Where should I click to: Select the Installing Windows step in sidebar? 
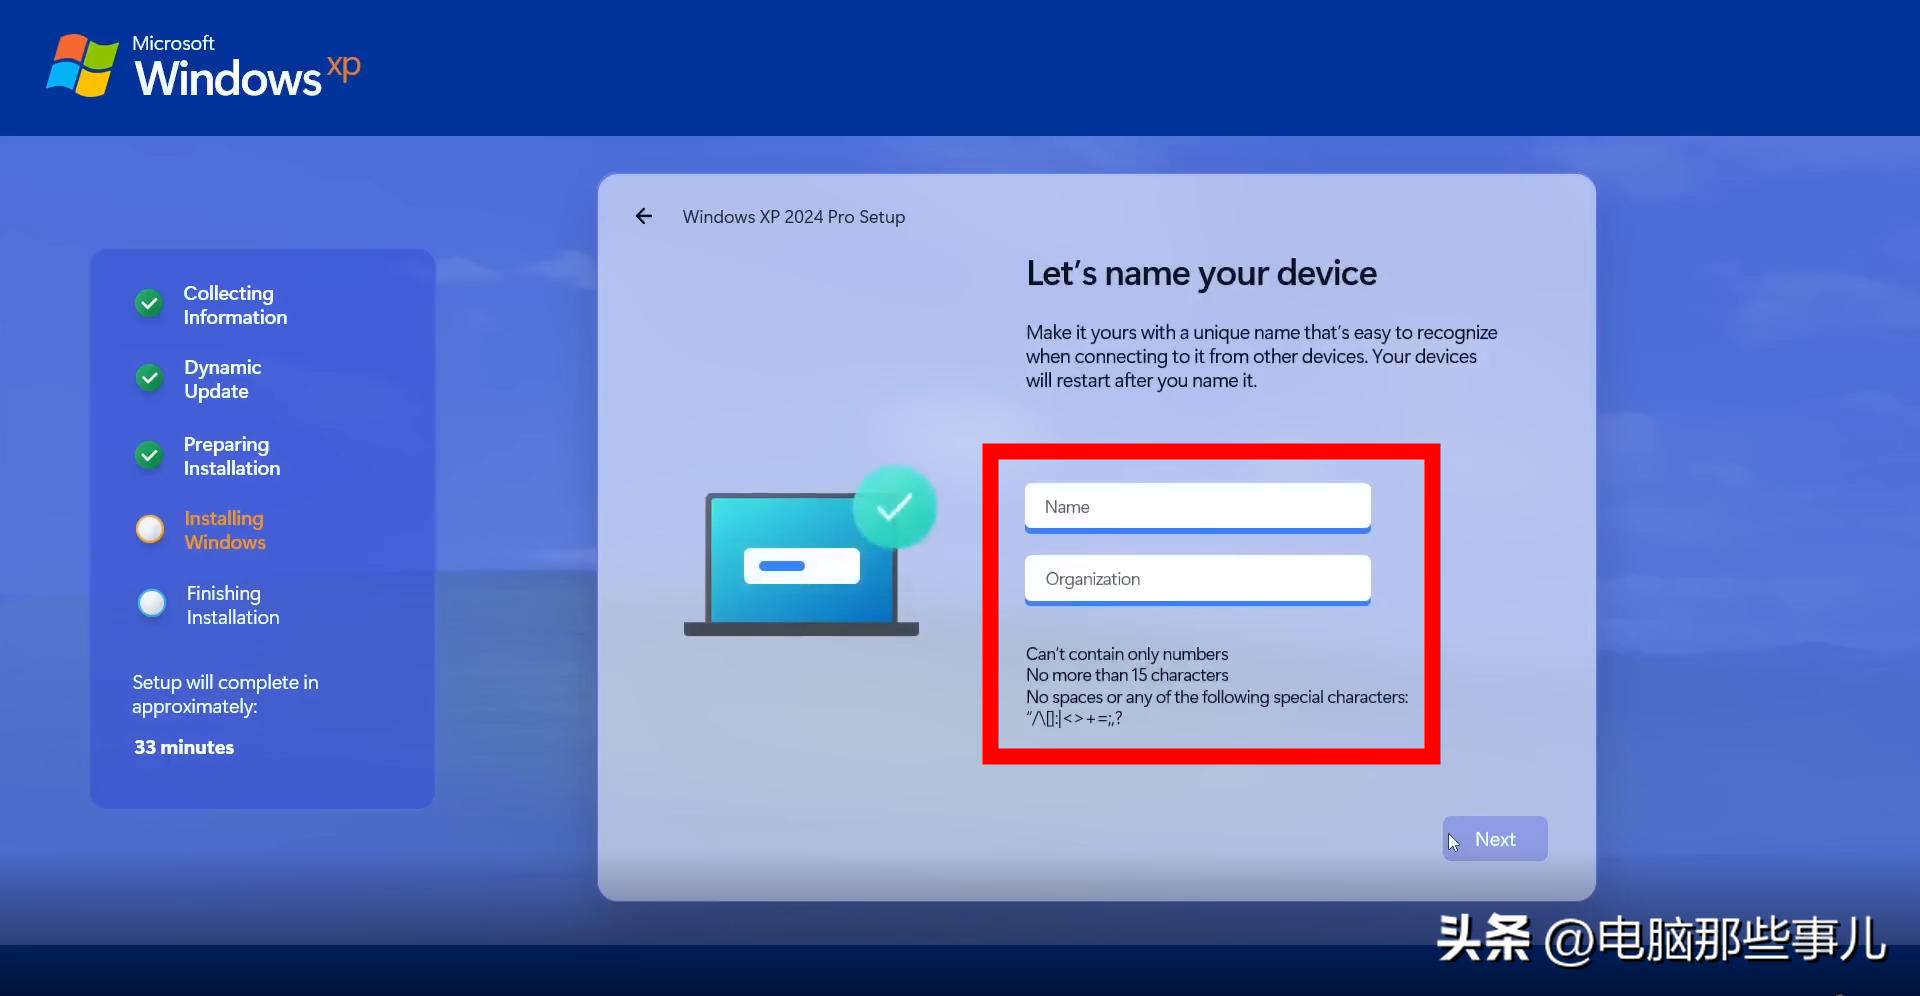224,530
